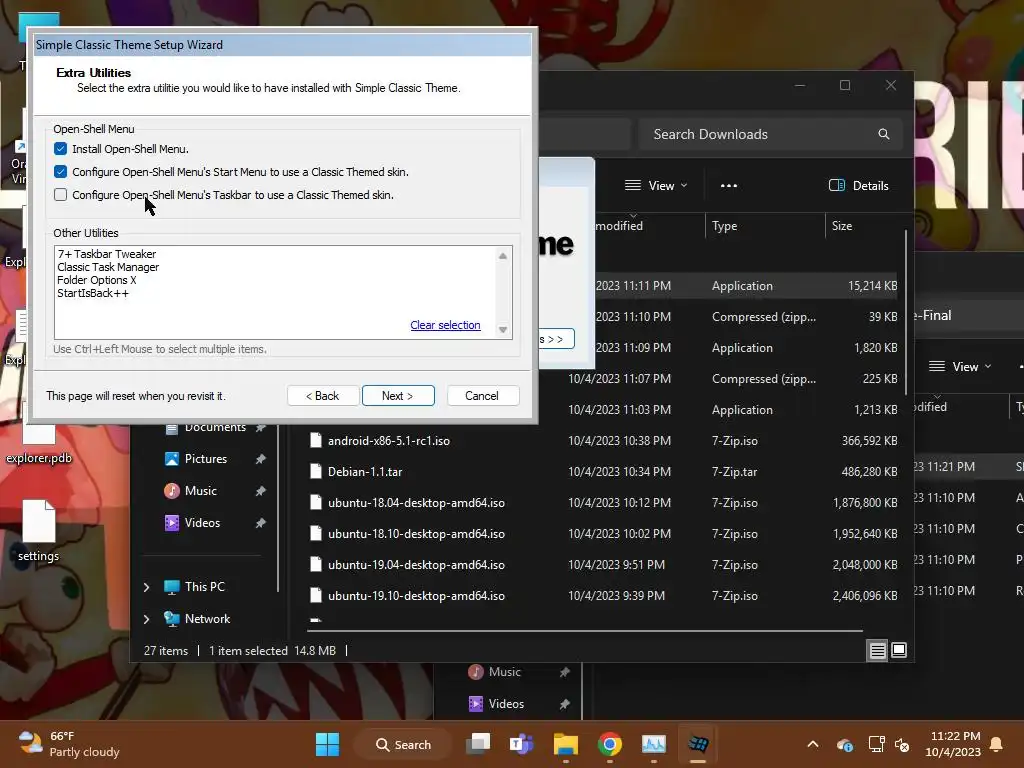1024x768 pixels.
Task: Click pin icon beside Videos in sidebar
Action: [x=261, y=522]
